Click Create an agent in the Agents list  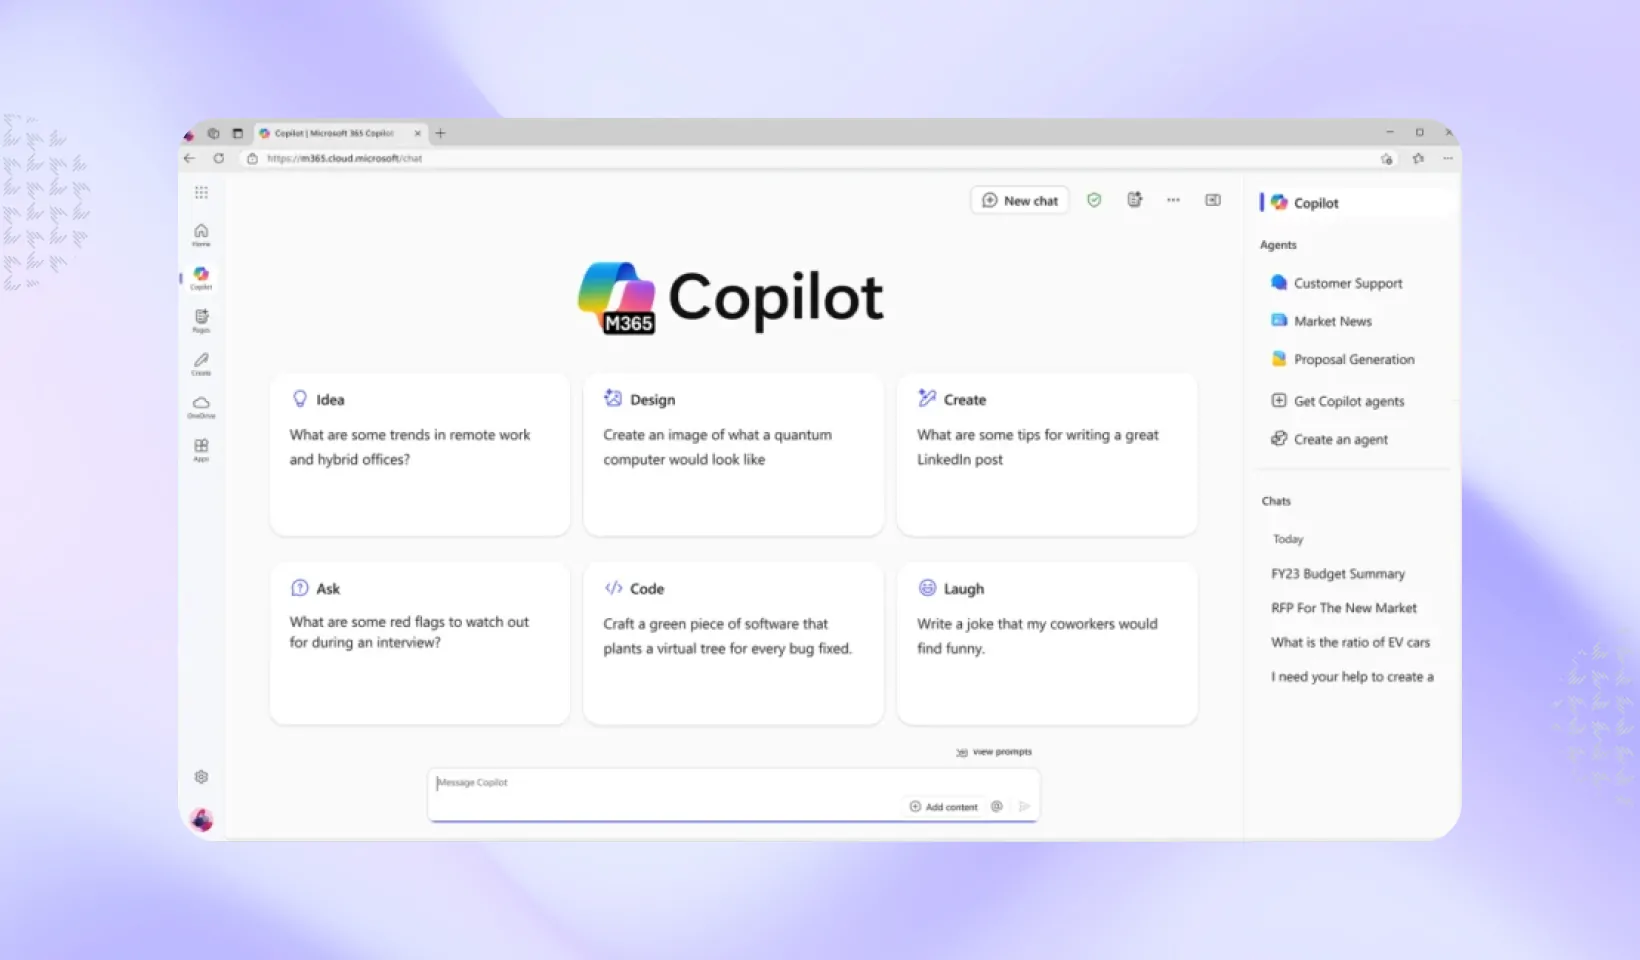coord(1340,438)
